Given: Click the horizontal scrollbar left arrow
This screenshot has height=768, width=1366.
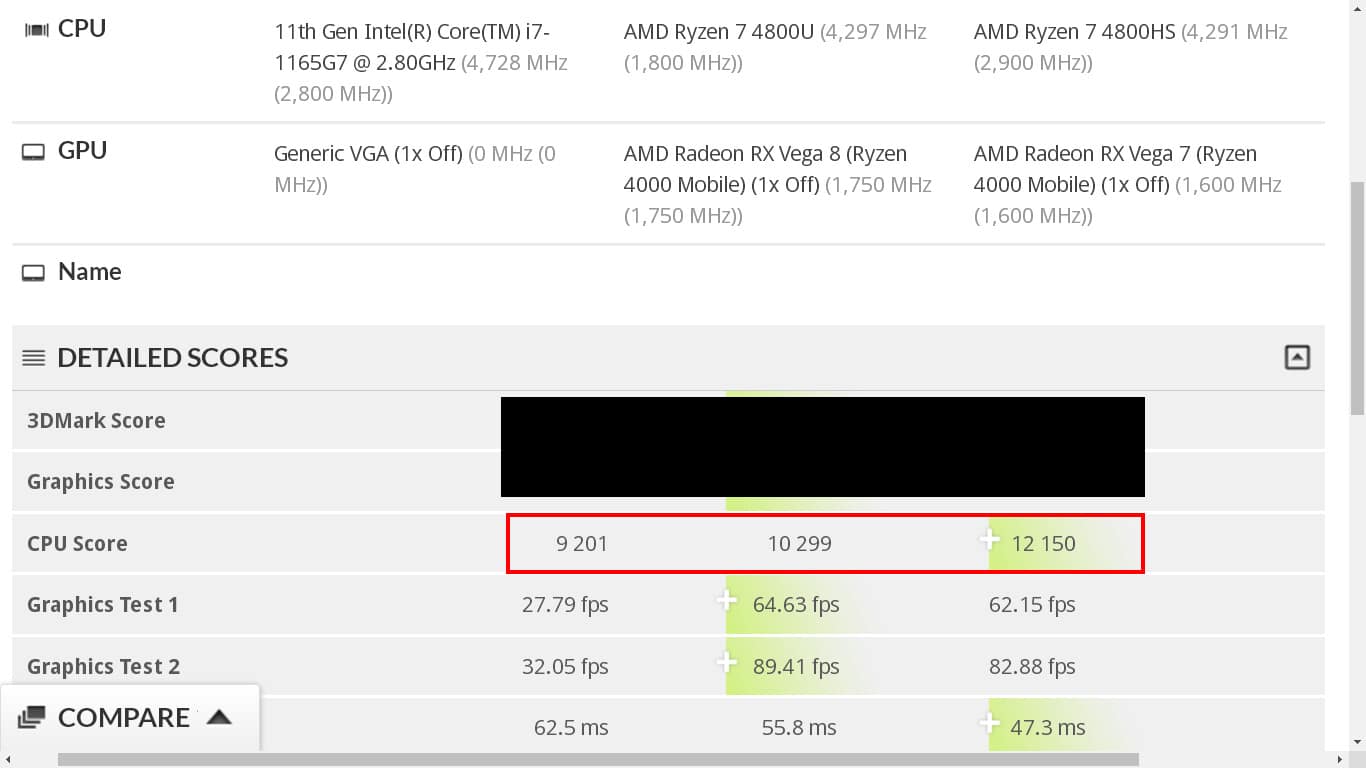Looking at the screenshot, I should (8, 760).
